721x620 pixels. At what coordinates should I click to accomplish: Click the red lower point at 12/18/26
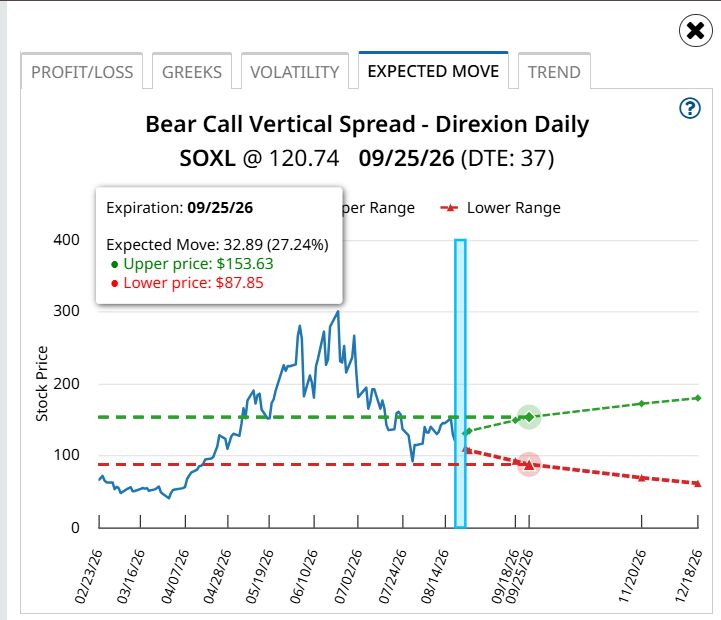pyautogui.click(x=698, y=483)
